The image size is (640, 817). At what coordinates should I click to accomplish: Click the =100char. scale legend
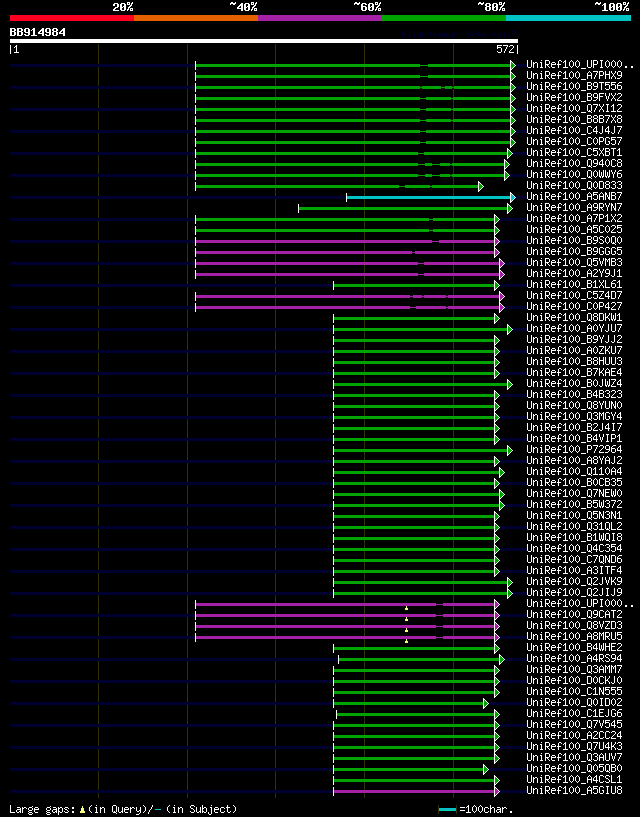click(x=474, y=809)
